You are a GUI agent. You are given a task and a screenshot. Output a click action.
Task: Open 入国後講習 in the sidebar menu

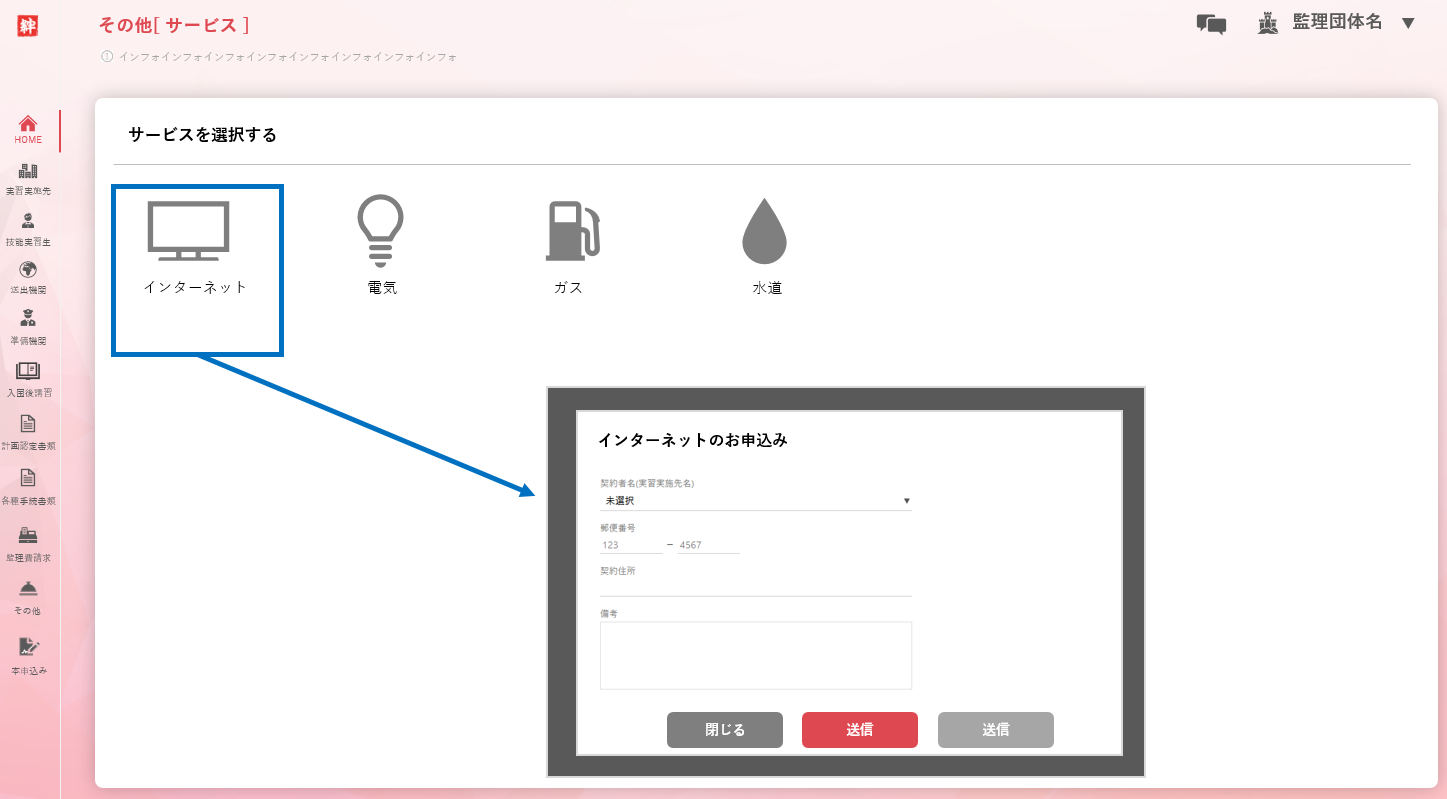click(28, 379)
